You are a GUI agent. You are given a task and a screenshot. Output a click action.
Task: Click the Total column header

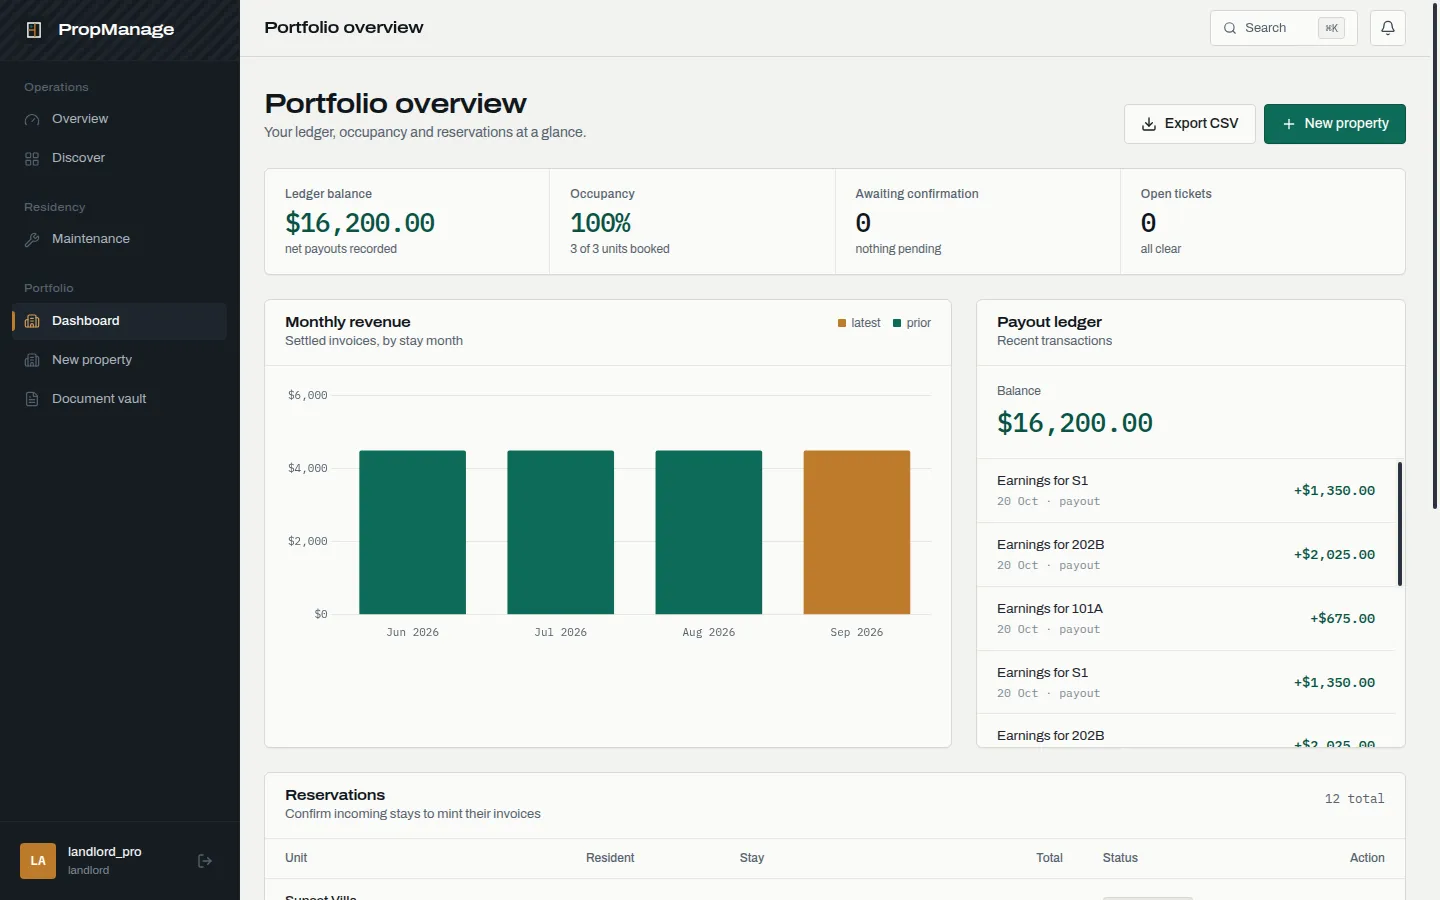point(1049,858)
